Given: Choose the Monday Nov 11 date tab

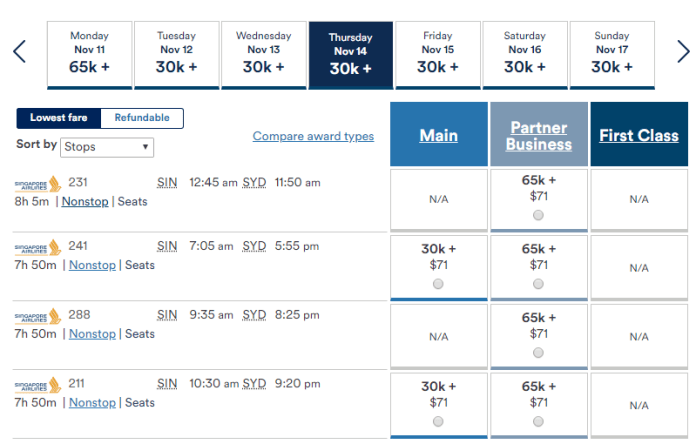Looking at the screenshot, I should 89,53.
